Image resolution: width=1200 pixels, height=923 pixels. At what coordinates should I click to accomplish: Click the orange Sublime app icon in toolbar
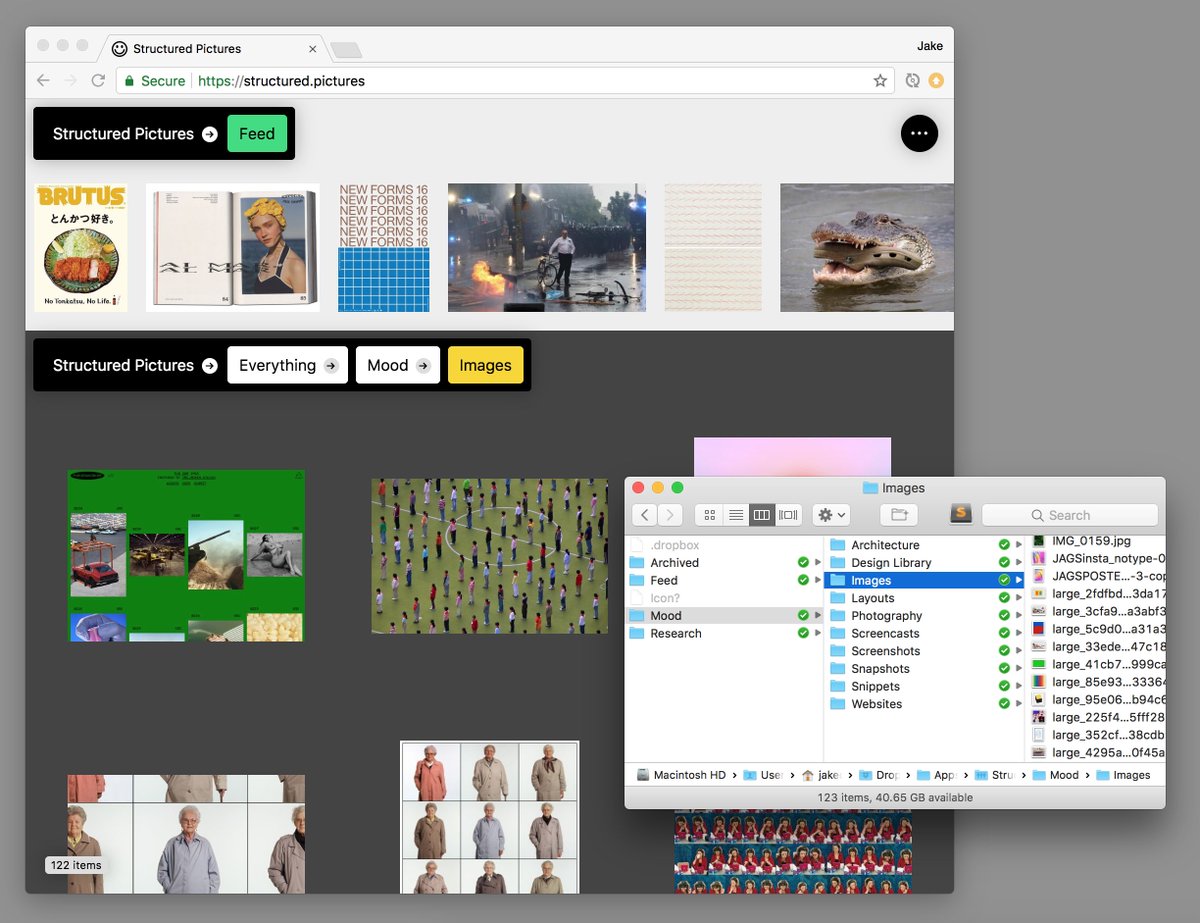point(961,514)
